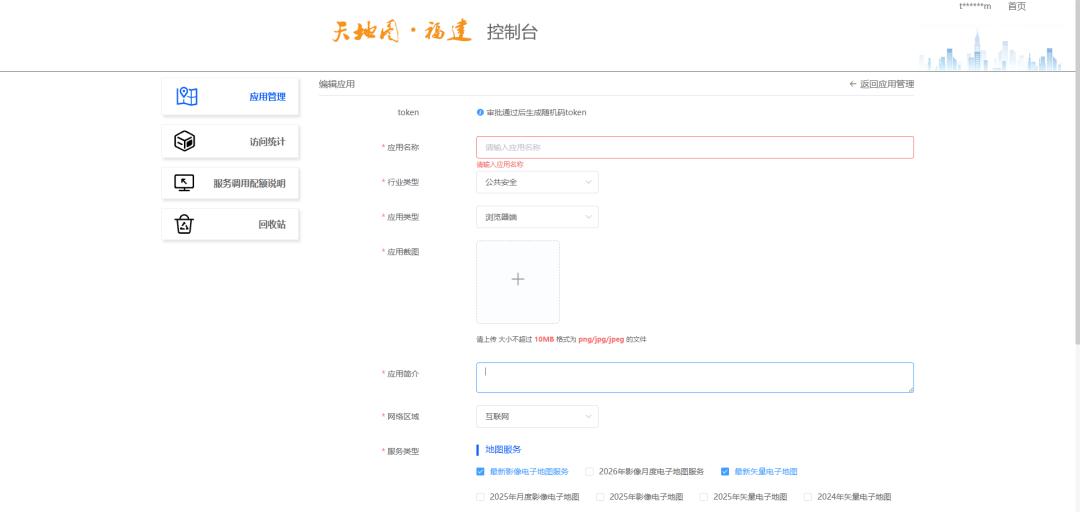1080x512 pixels.
Task: Click the 编辑应用 page title
Action: click(x=336, y=84)
